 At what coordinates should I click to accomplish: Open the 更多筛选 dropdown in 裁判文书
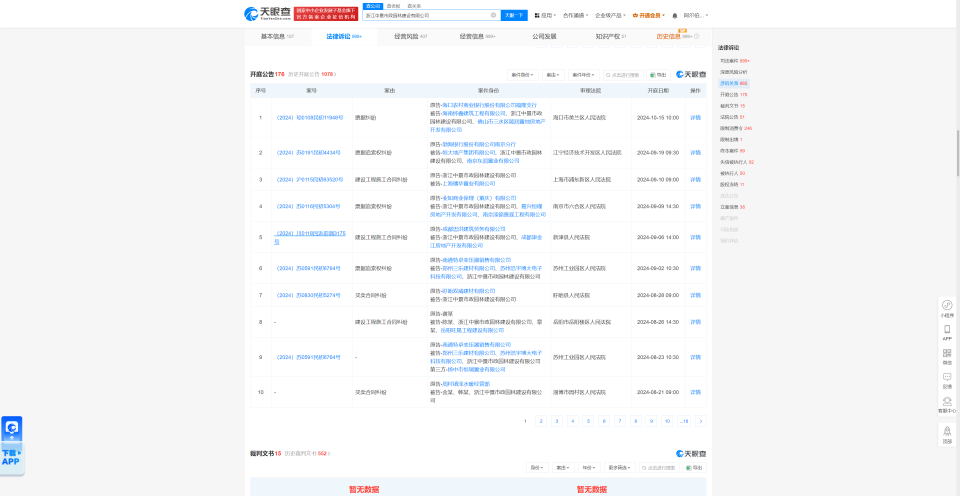[620, 468]
